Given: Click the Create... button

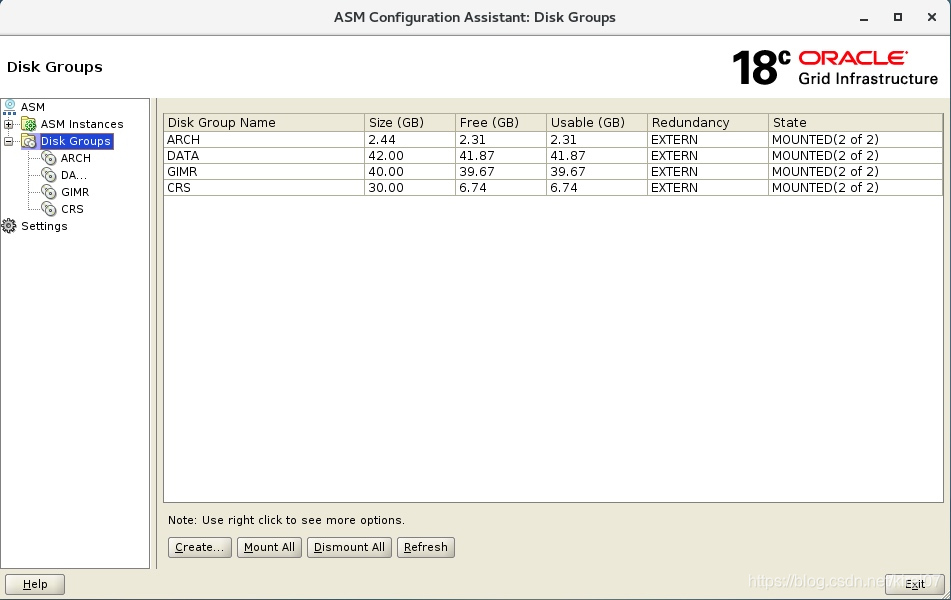Looking at the screenshot, I should click(200, 547).
